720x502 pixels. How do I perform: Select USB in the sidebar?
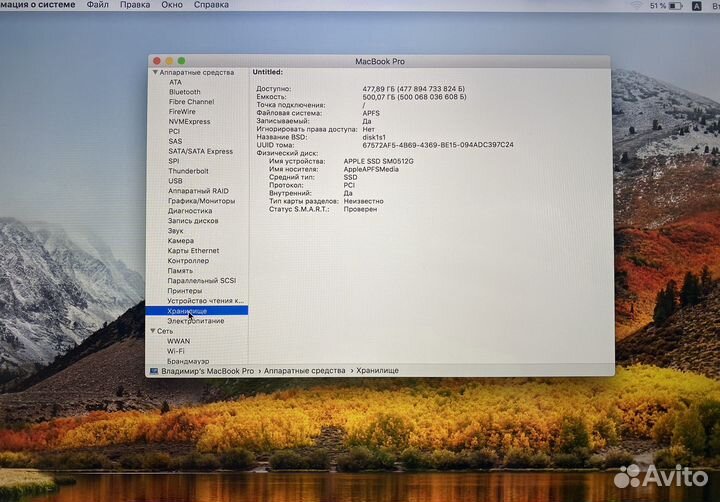(x=175, y=181)
